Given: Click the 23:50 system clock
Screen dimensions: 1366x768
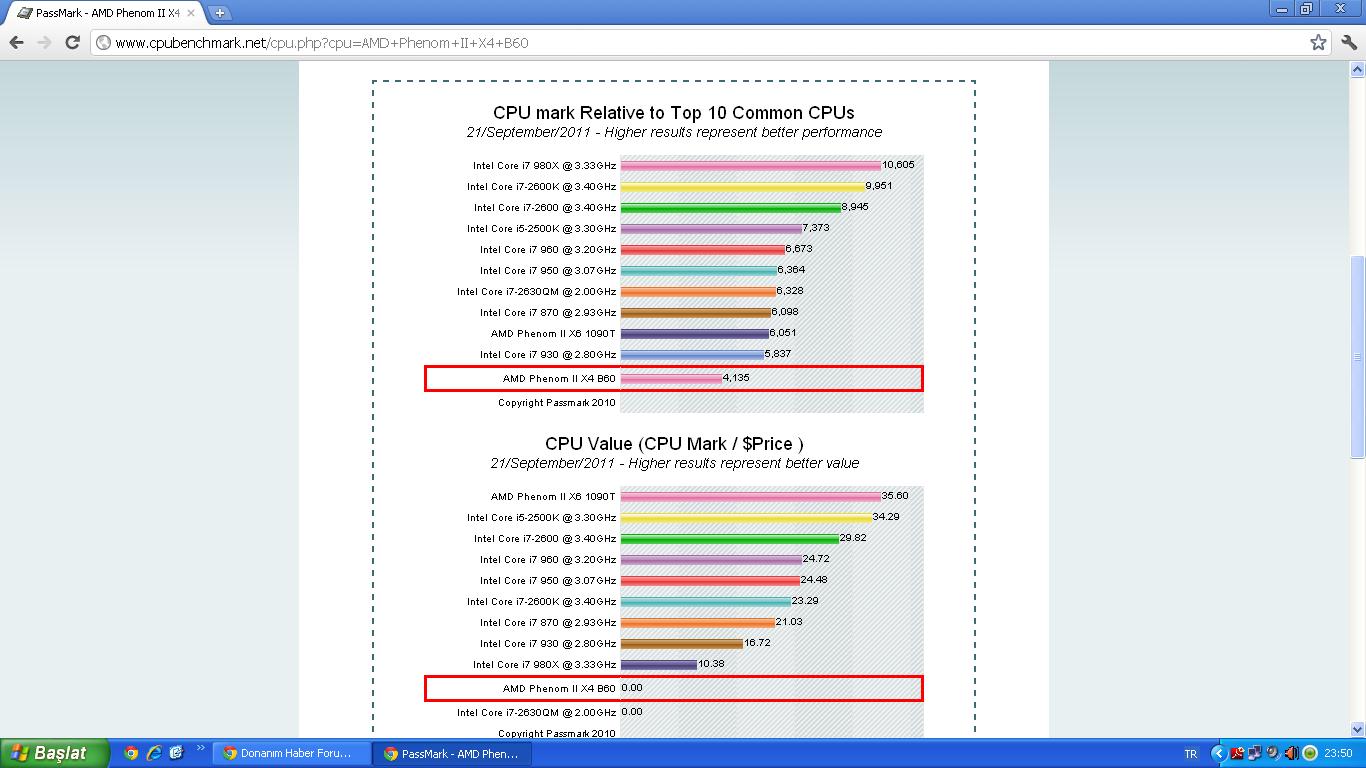Looking at the screenshot, I should tap(1338, 754).
